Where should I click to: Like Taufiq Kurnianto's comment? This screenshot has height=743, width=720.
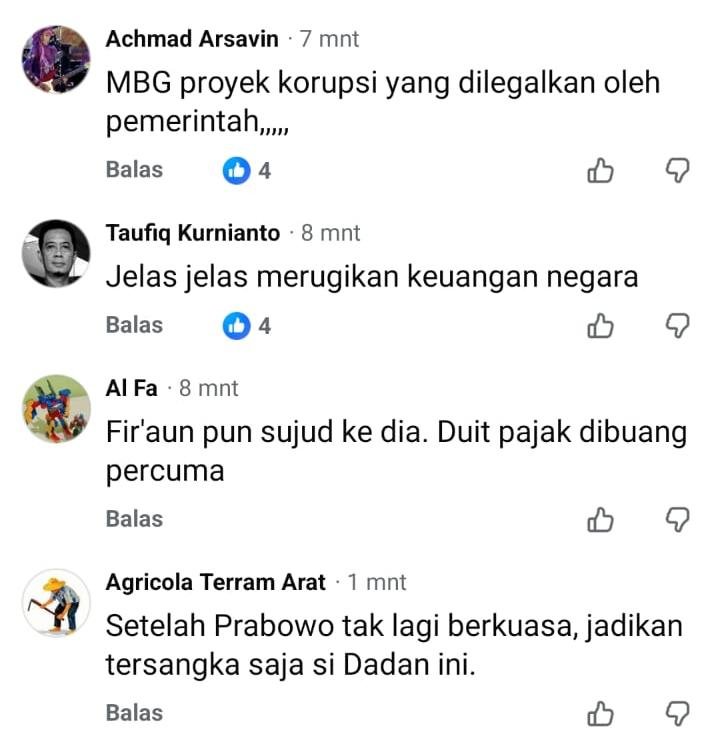pos(600,326)
